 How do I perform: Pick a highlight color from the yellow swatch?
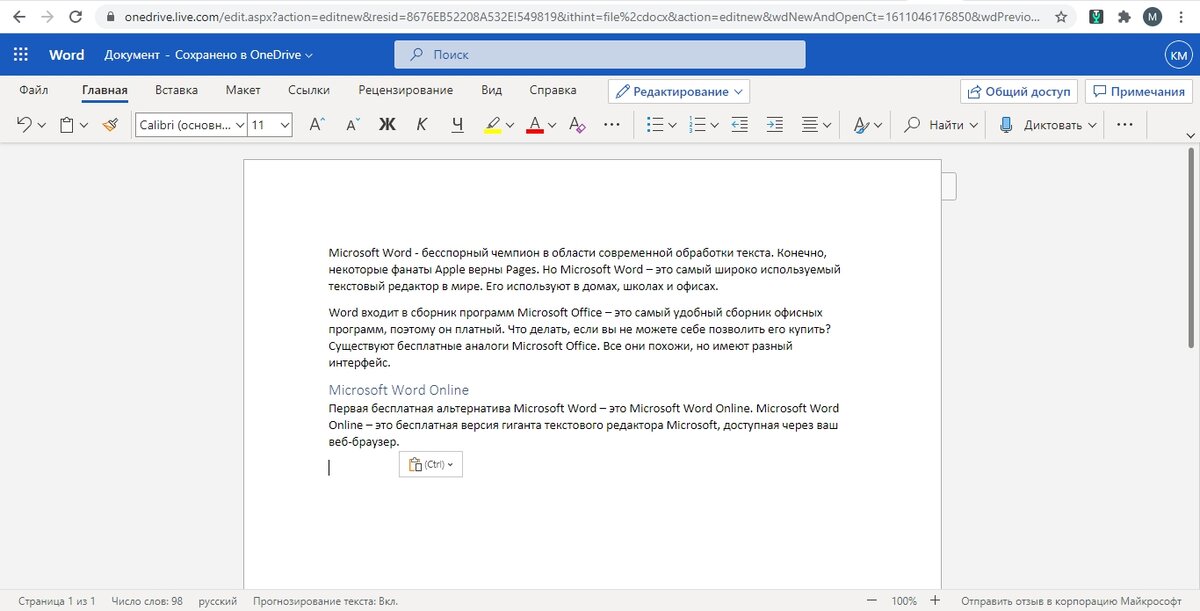pyautogui.click(x=494, y=125)
